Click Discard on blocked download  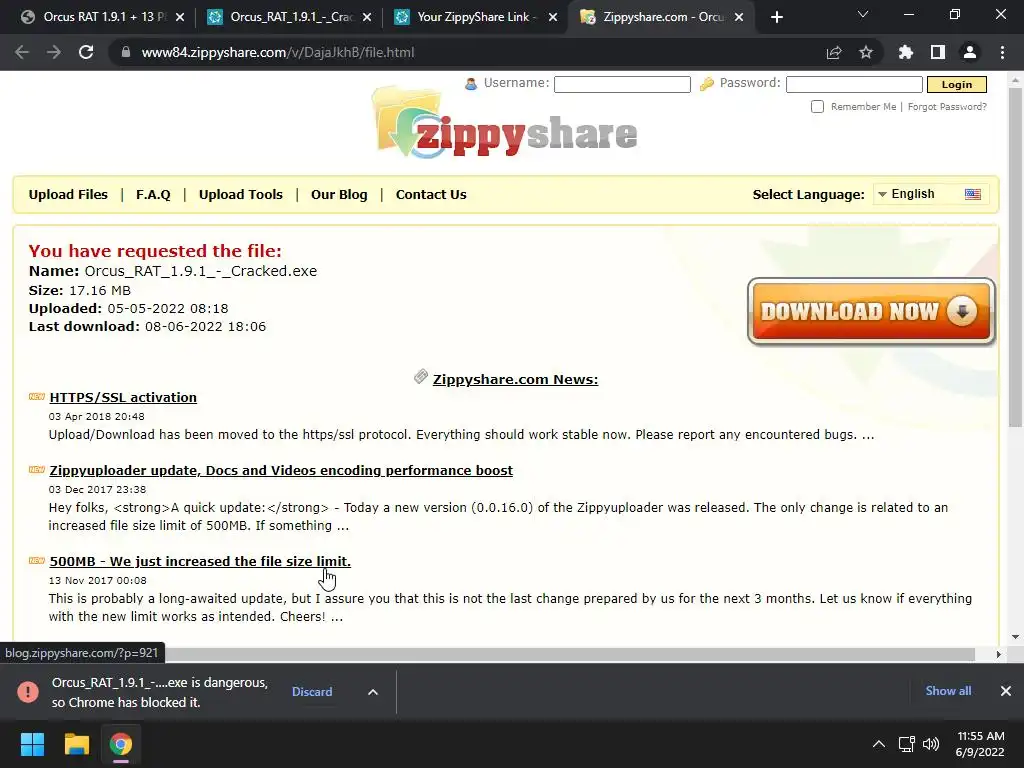point(312,692)
